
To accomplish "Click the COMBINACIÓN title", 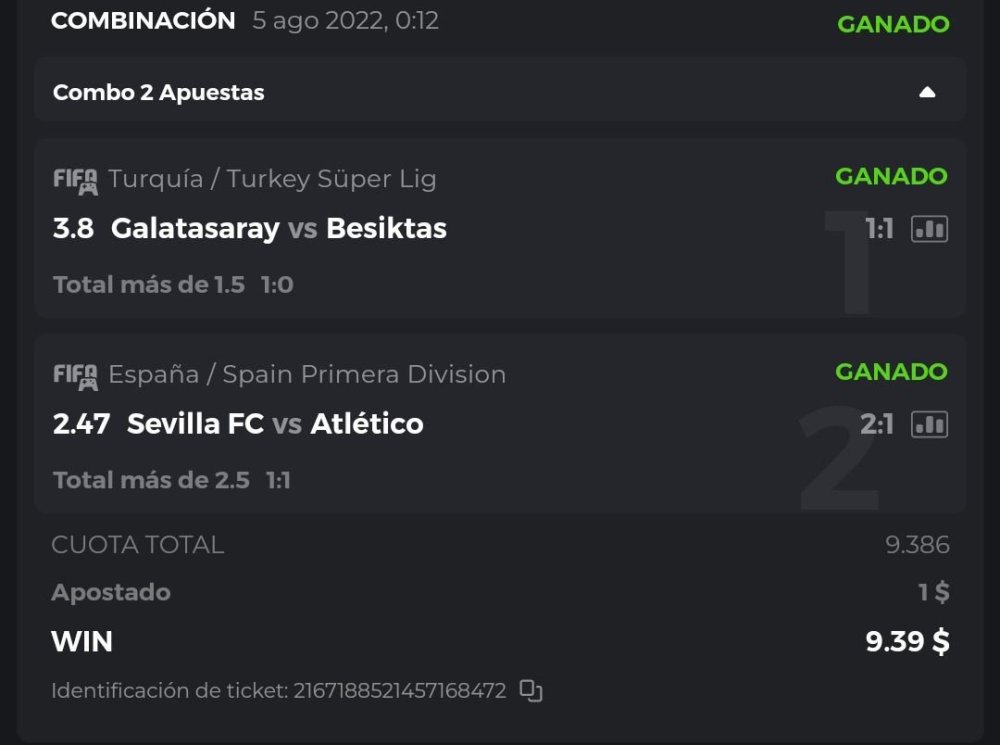I will 143,21.
